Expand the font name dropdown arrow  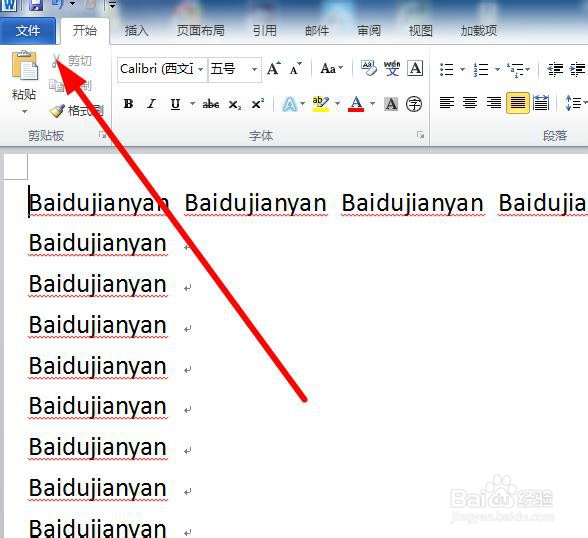[201, 69]
